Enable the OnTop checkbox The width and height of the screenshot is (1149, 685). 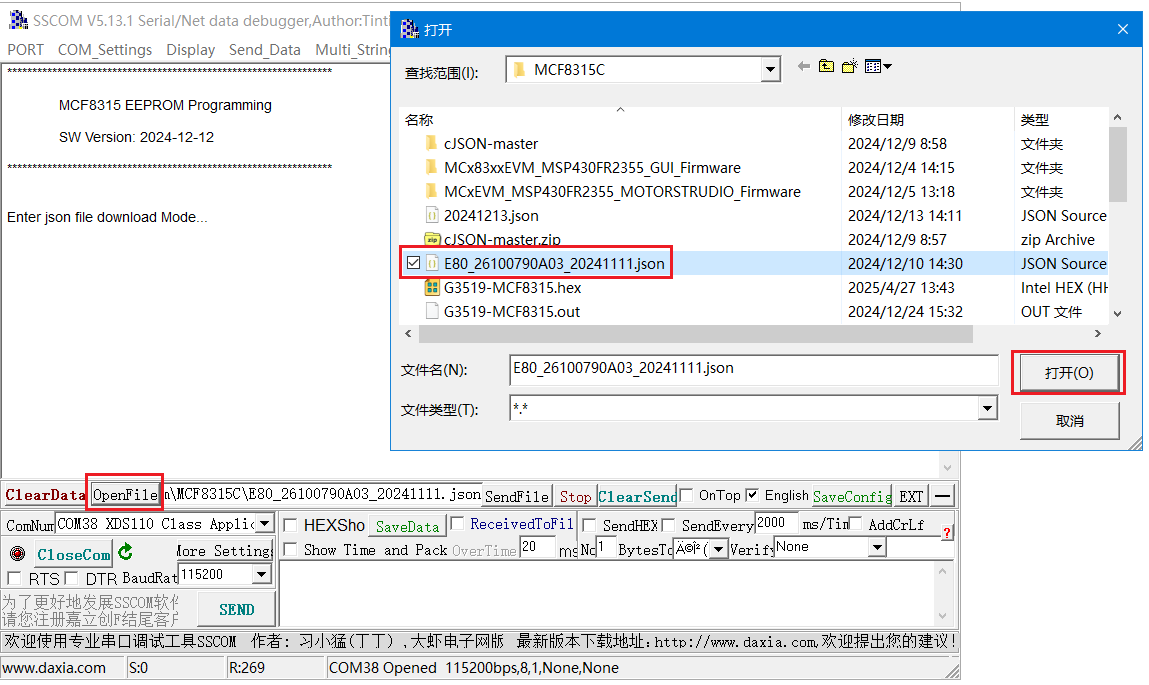(687, 495)
